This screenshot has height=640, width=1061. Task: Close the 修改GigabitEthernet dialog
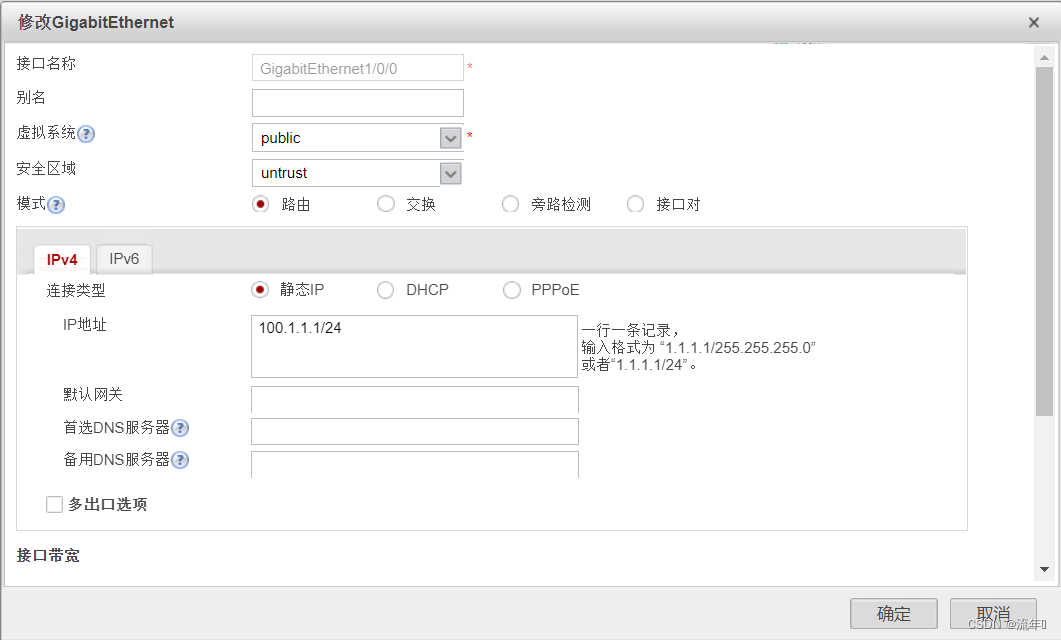(1033, 23)
